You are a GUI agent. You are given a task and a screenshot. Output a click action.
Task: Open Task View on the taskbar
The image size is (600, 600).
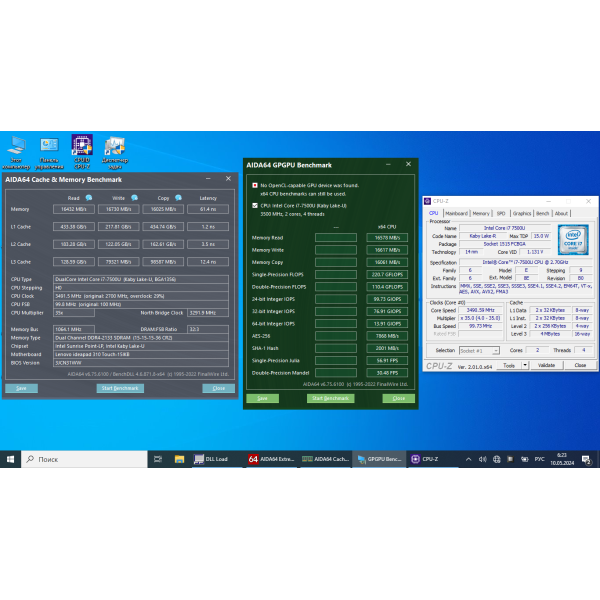pos(158,459)
